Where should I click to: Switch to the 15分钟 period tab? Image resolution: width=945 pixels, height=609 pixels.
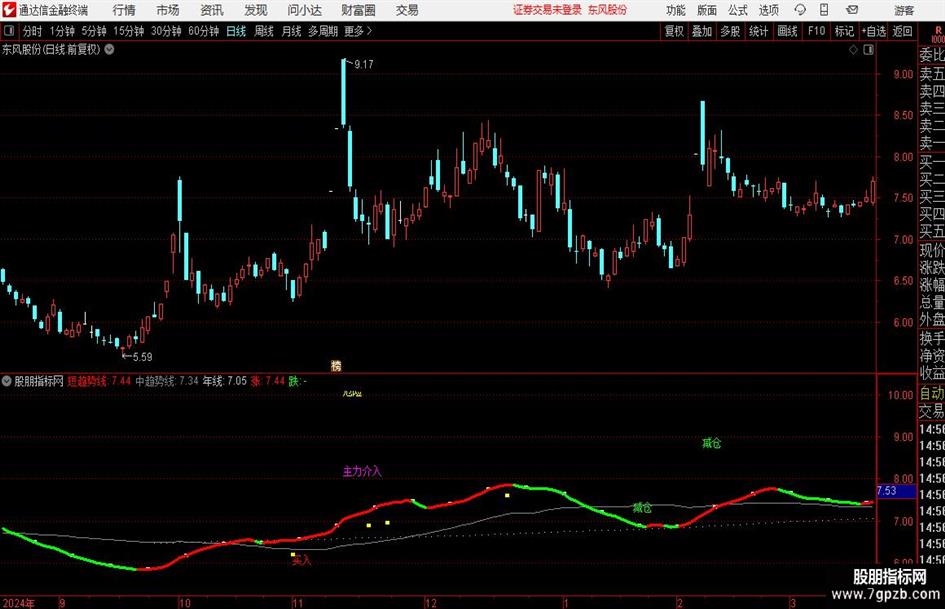[x=128, y=31]
